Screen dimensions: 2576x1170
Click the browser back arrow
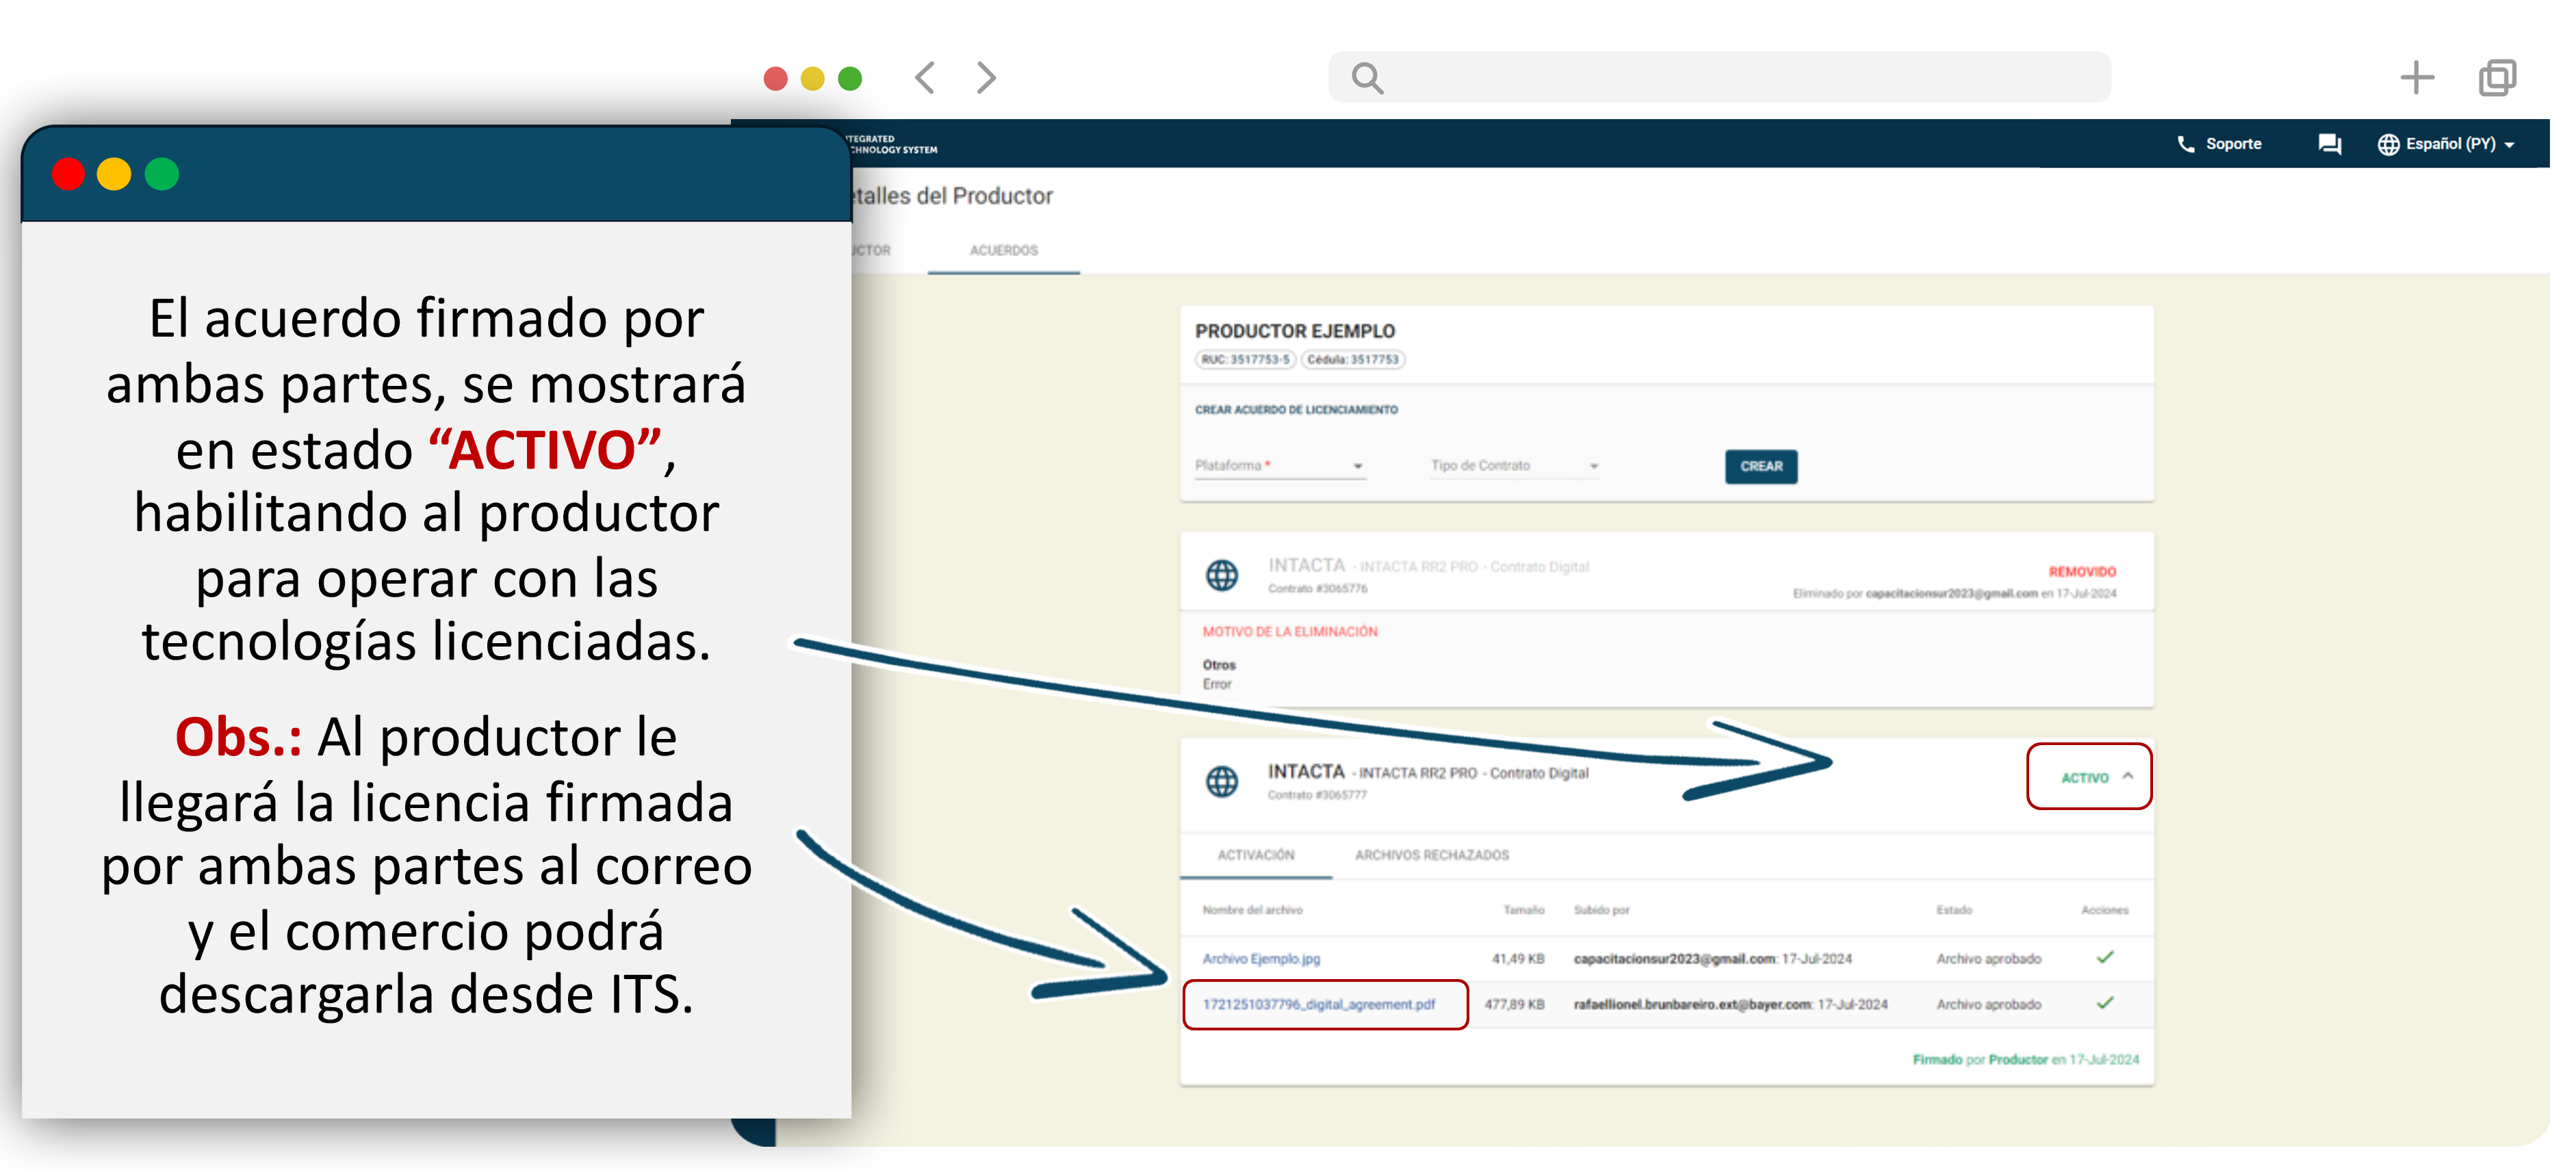pos(925,78)
